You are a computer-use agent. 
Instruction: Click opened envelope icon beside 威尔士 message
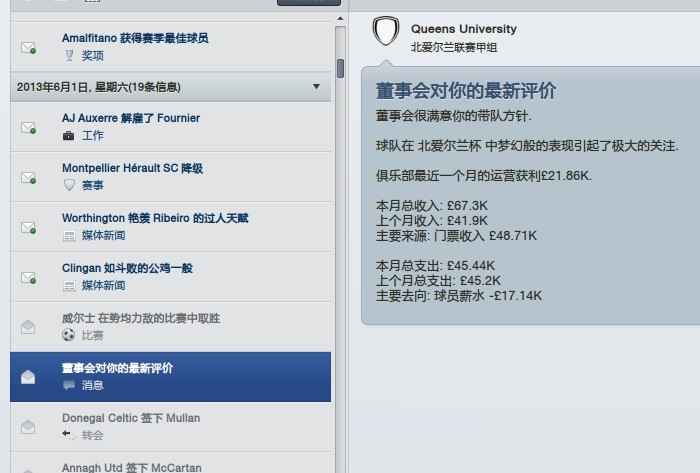pos(28,327)
